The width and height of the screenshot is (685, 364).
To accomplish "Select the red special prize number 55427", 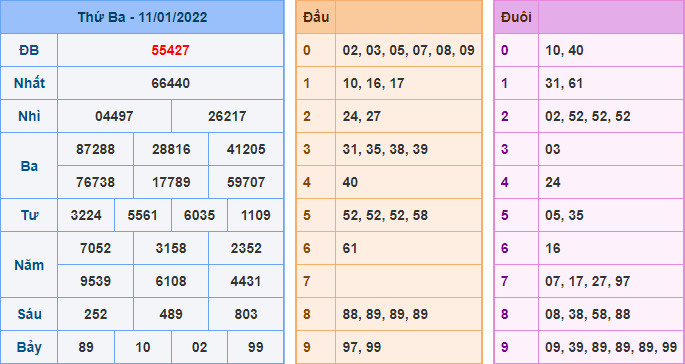I will [170, 50].
